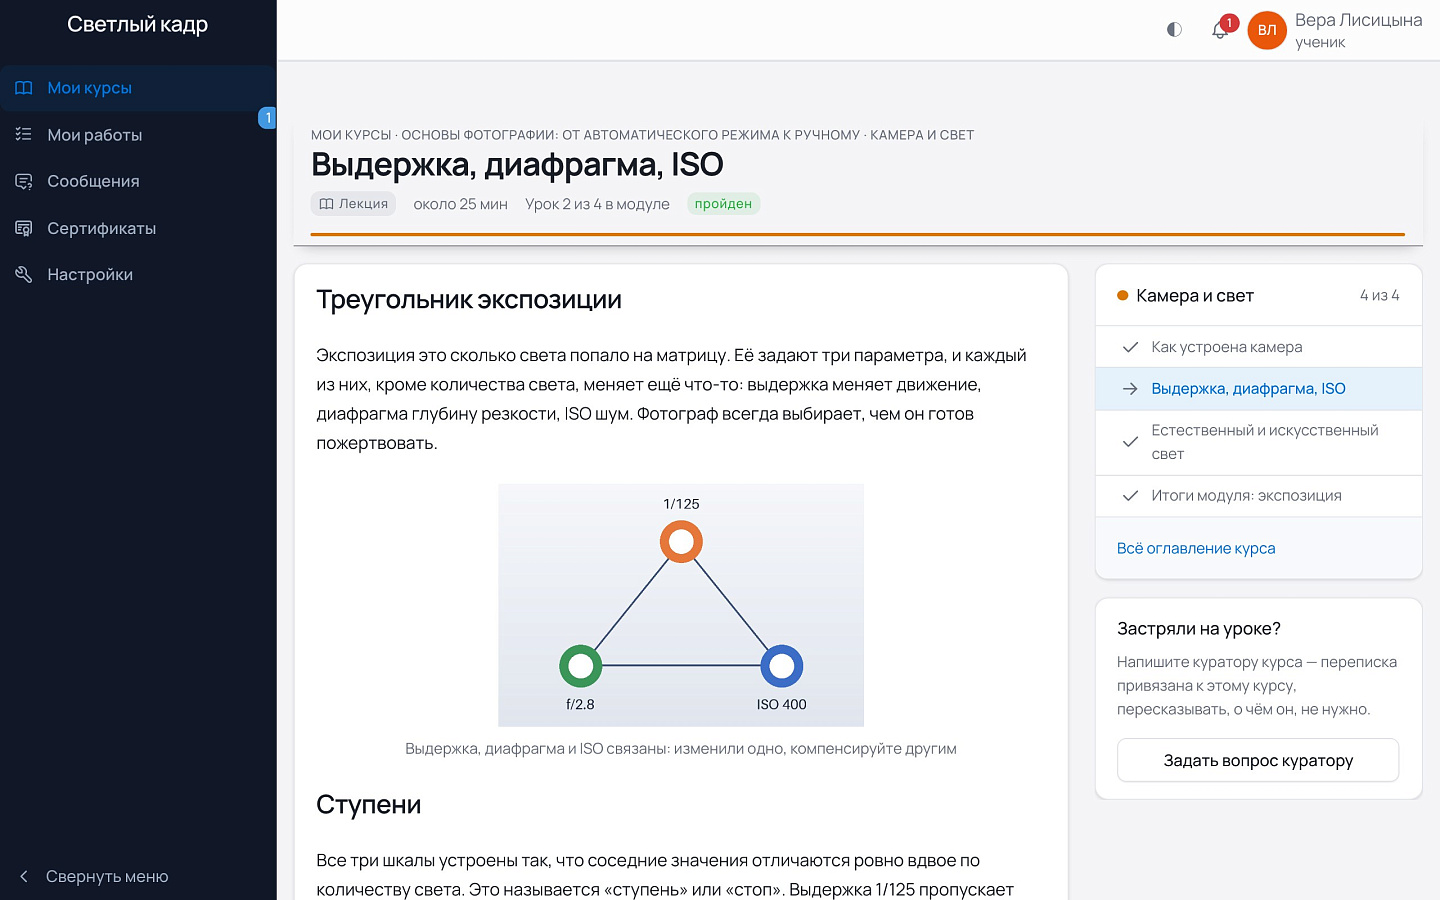Image resolution: width=1440 pixels, height=900 pixels.
Task: Go to МОИ КУРСЫ breadcrumb
Action: [x=351, y=135]
